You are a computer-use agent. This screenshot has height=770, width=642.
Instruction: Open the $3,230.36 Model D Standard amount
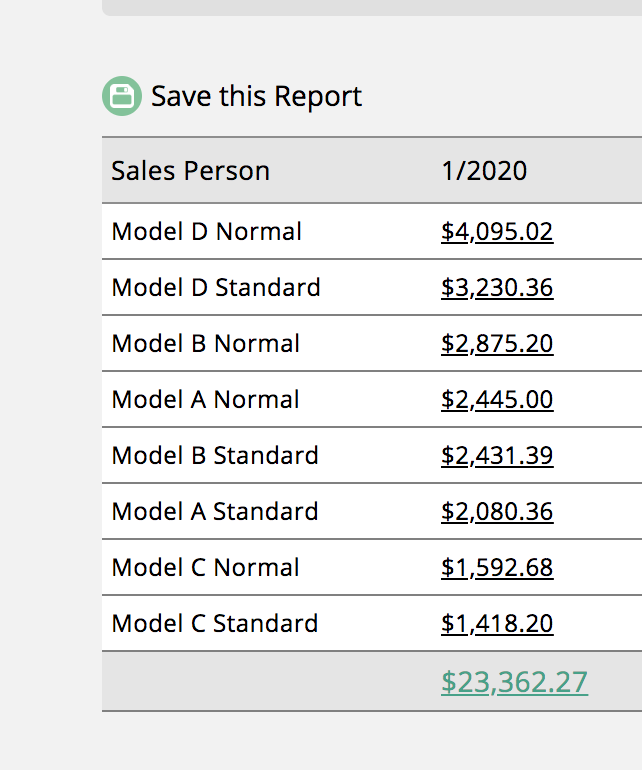(x=496, y=288)
